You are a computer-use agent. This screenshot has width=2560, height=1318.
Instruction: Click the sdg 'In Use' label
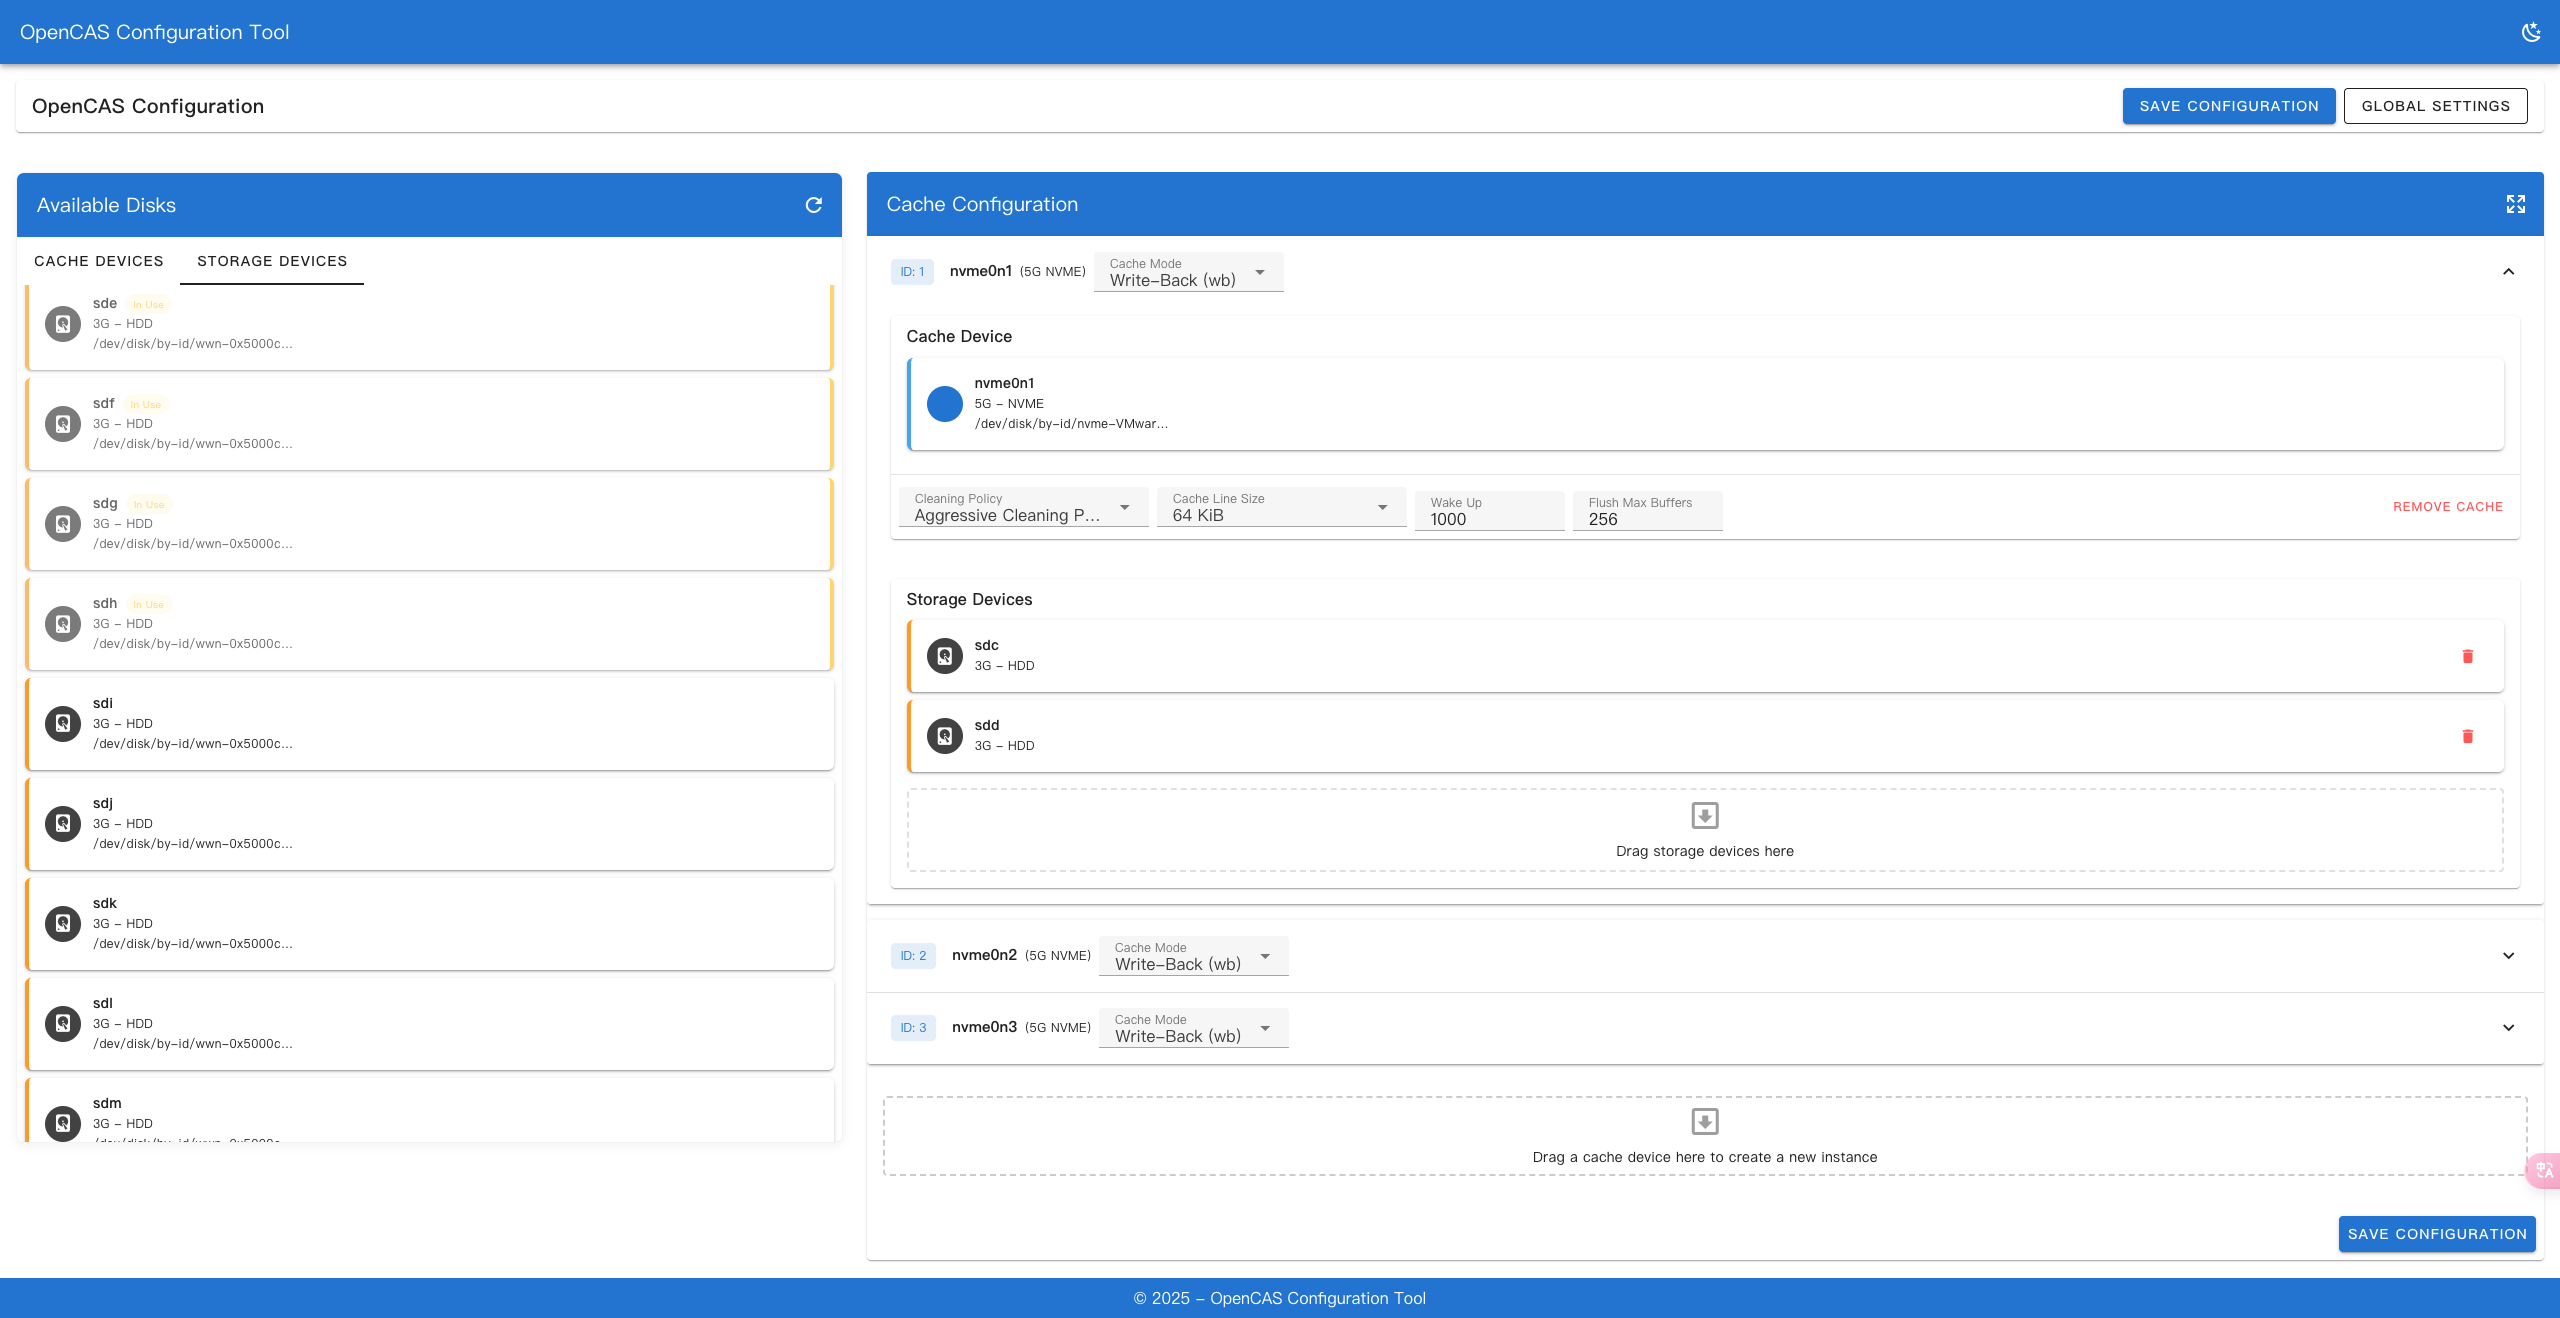(149, 505)
